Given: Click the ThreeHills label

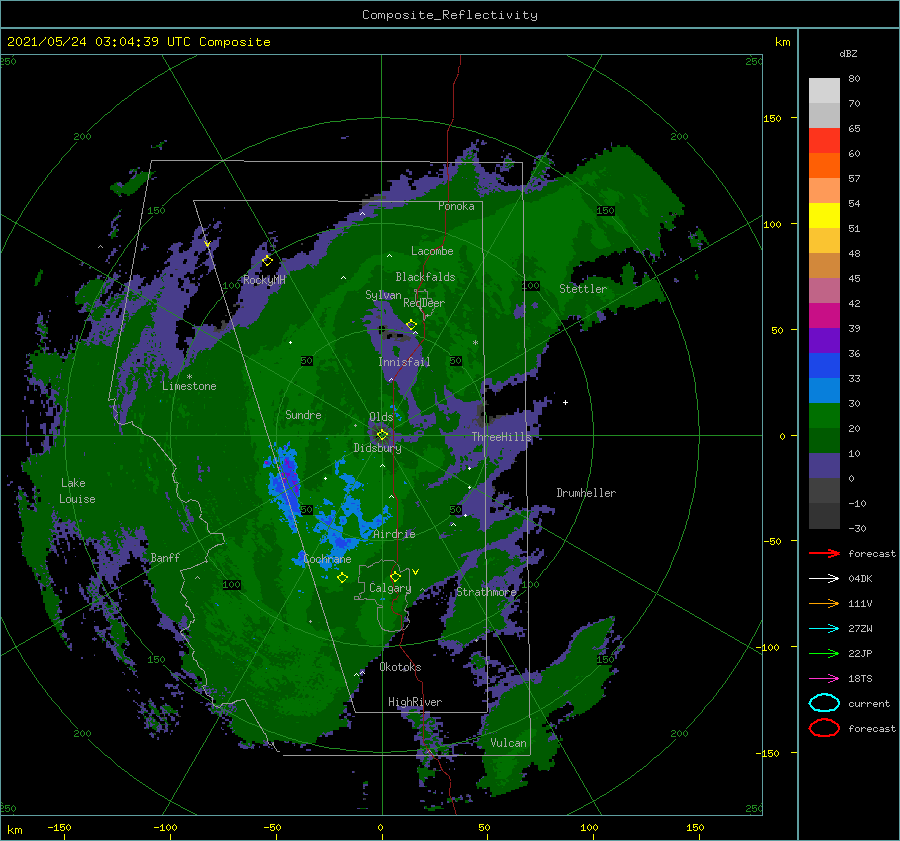Looking at the screenshot, I should tap(502, 437).
